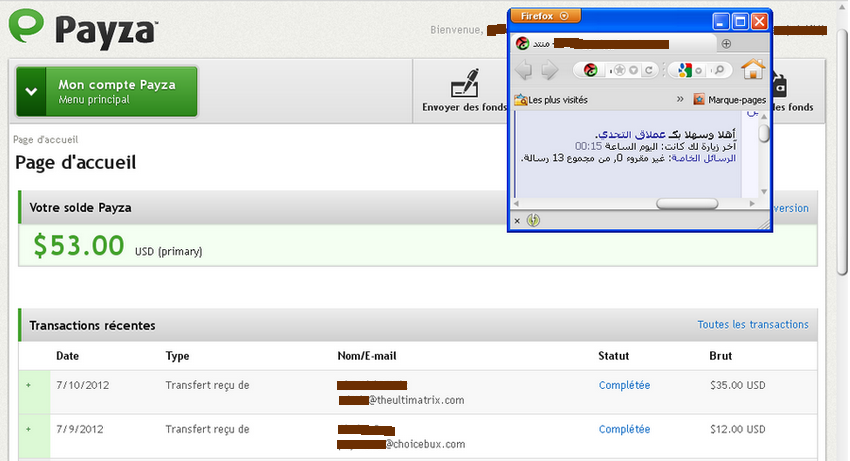
Task: Click Firefox vertical scroll up arrow
Action: pos(764,117)
